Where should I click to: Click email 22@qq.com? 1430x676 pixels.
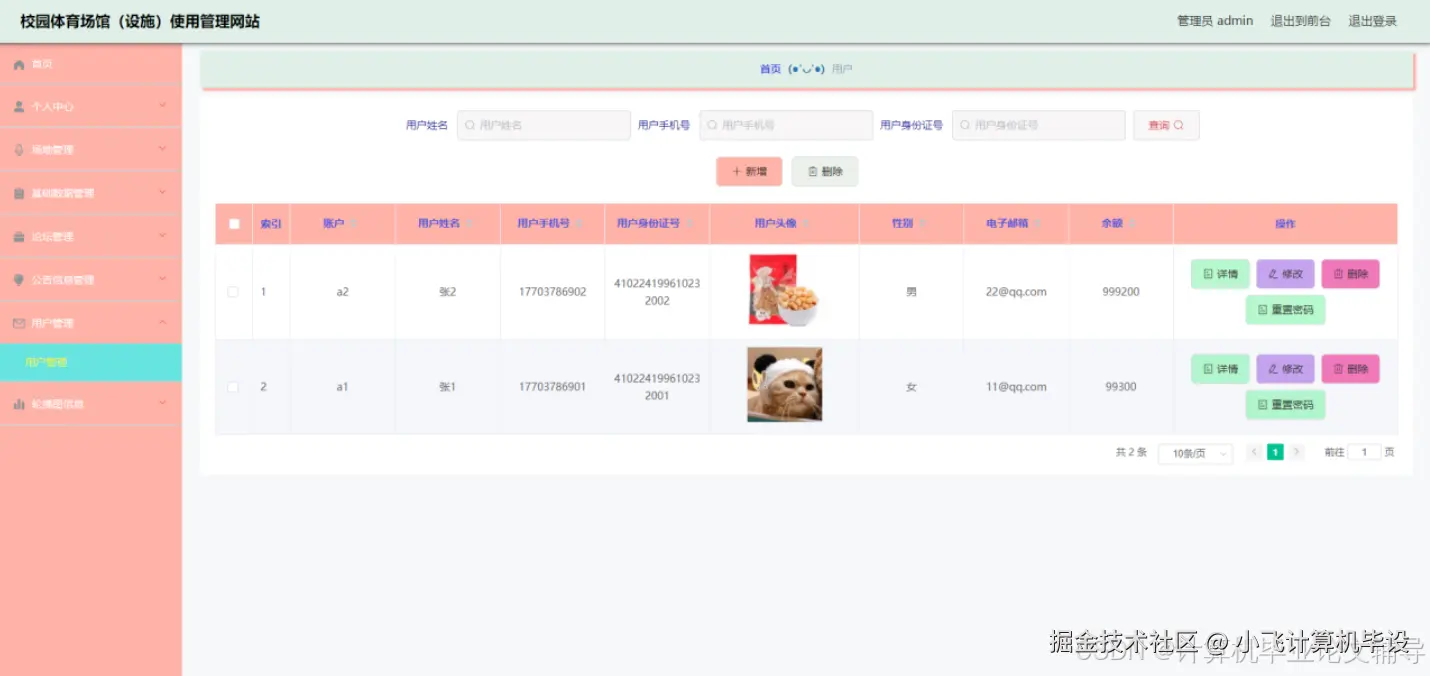[1016, 292]
